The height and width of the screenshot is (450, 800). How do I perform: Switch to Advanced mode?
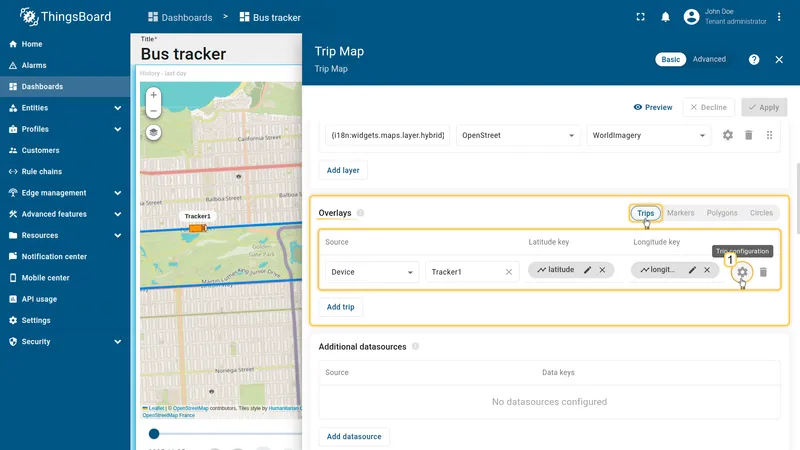click(709, 59)
